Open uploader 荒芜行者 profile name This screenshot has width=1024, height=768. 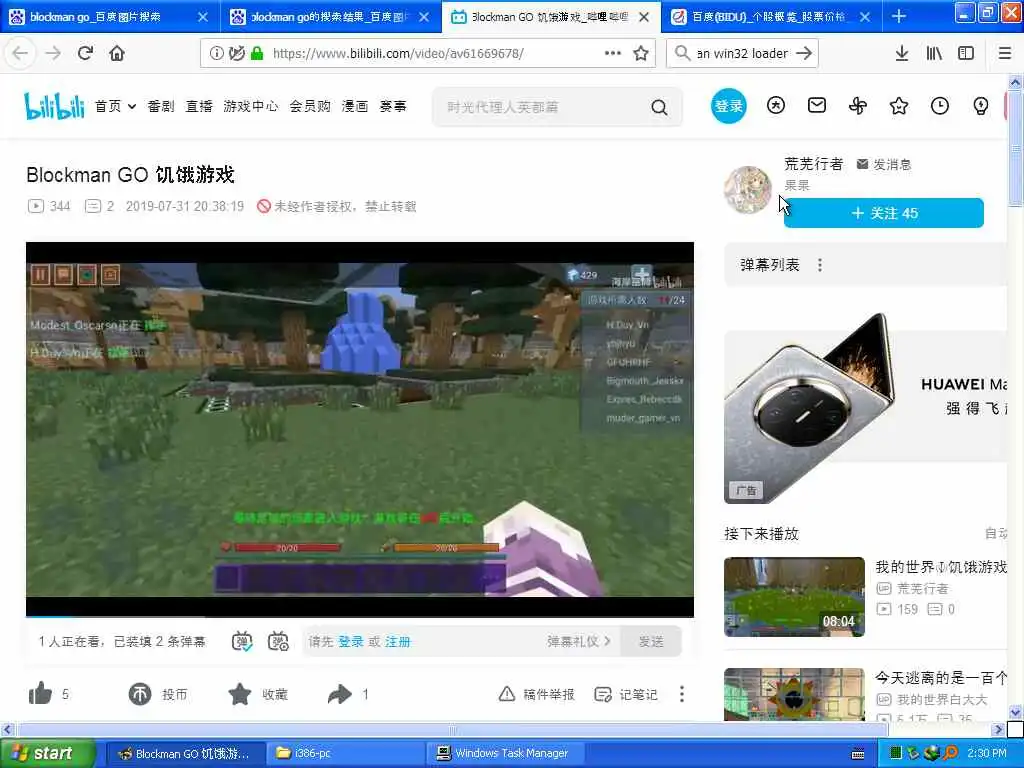(814, 163)
